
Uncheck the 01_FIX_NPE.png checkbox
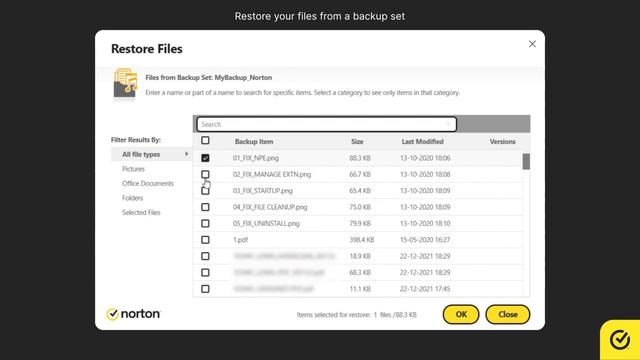205,158
